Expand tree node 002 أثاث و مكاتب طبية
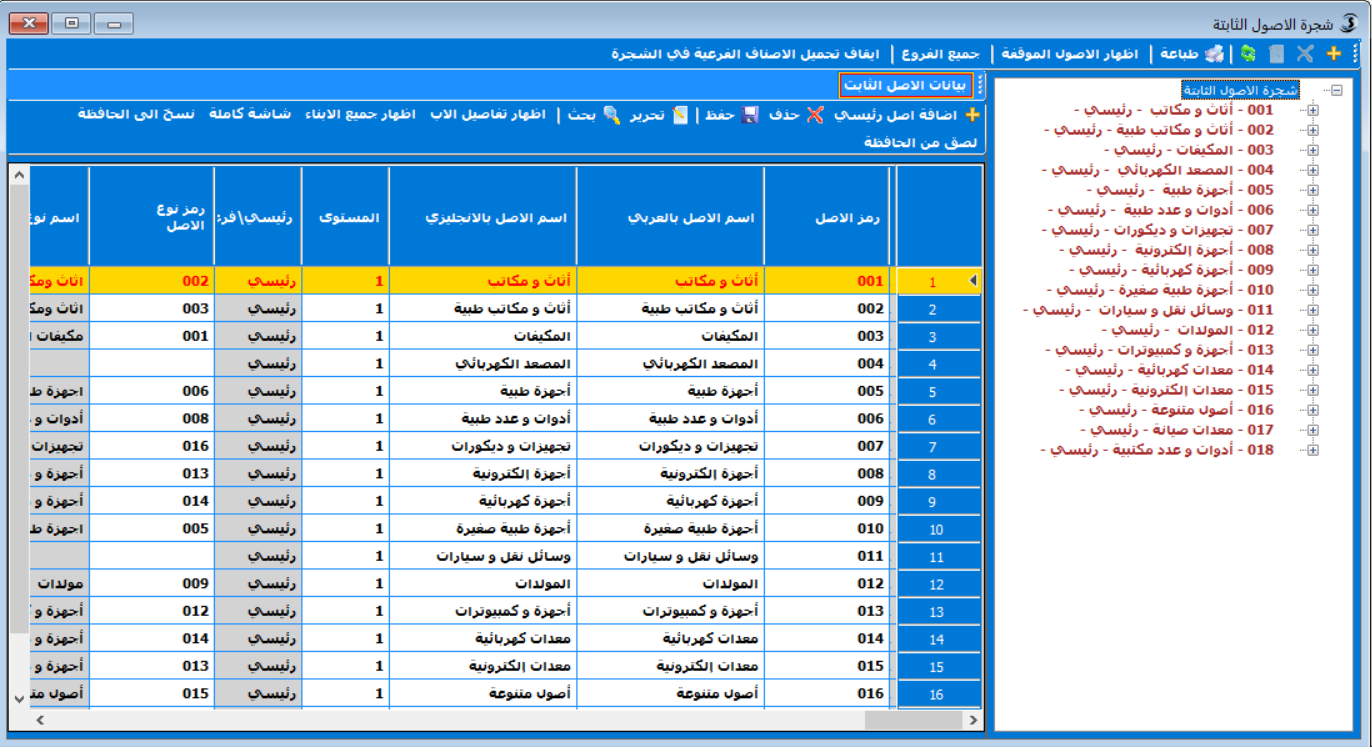 (1313, 130)
